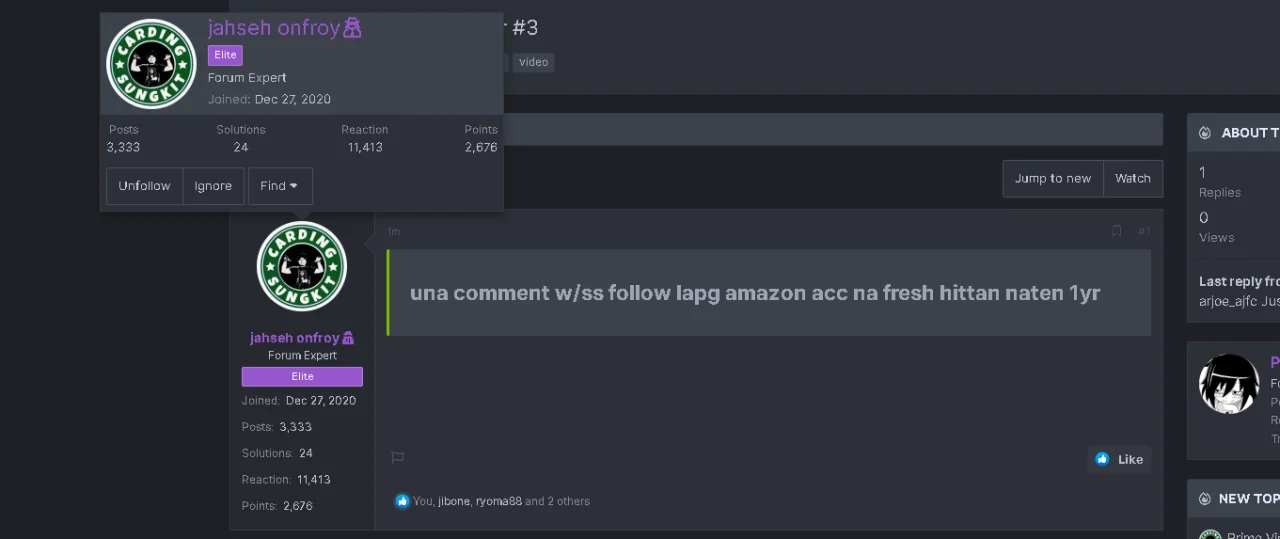This screenshot has width=1280, height=539.
Task: Open ryoma88's profile from likes list
Action: tap(498, 501)
